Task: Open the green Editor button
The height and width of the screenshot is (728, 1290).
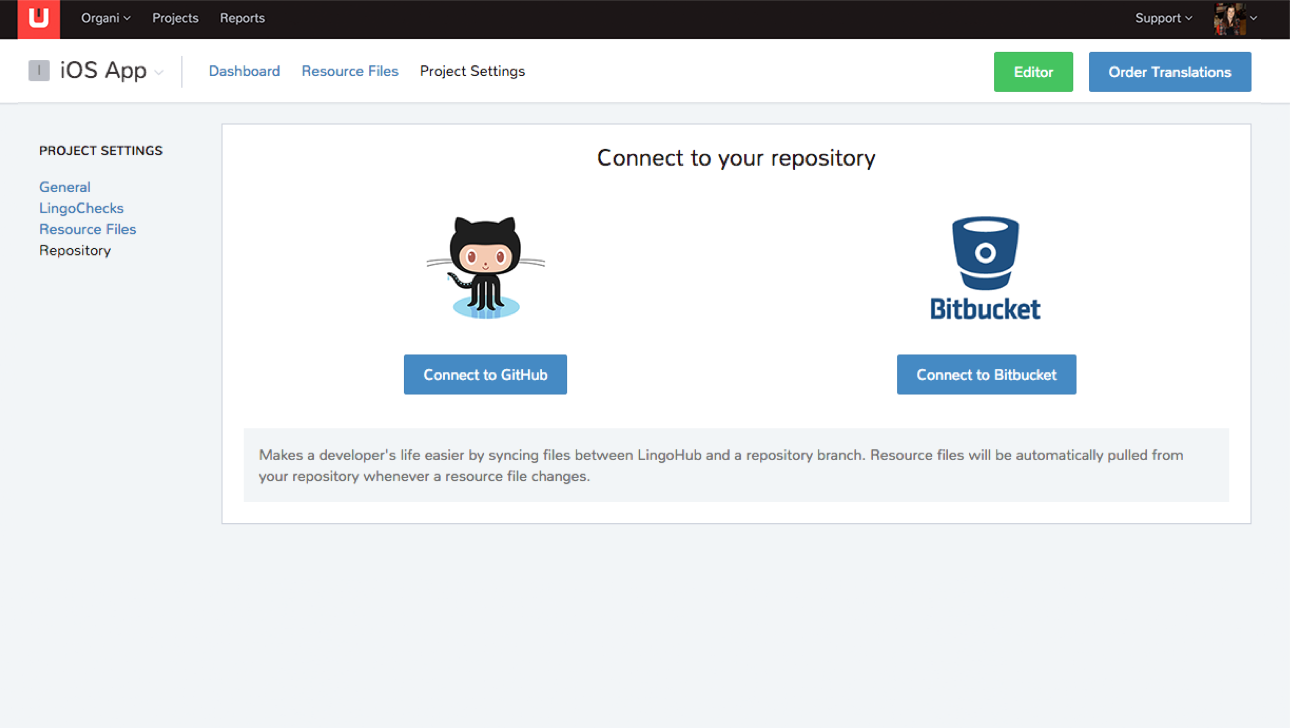Action: [x=1033, y=72]
